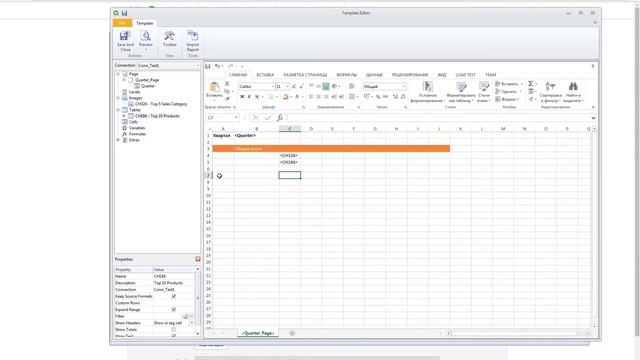640x360 pixels.
Task: Click the underline Ч icon
Action: (x=257, y=97)
